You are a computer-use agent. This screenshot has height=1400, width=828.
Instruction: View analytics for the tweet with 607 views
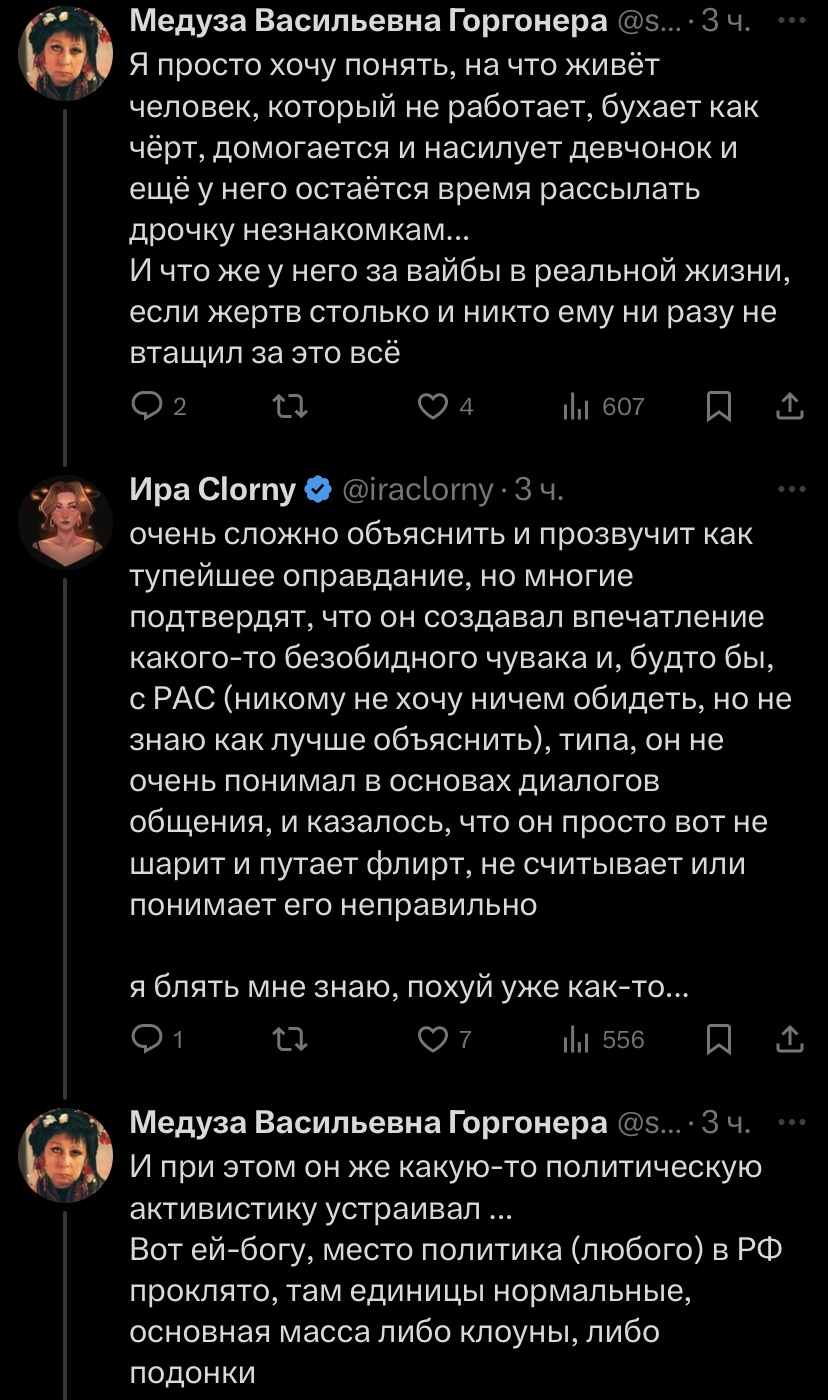point(578,406)
